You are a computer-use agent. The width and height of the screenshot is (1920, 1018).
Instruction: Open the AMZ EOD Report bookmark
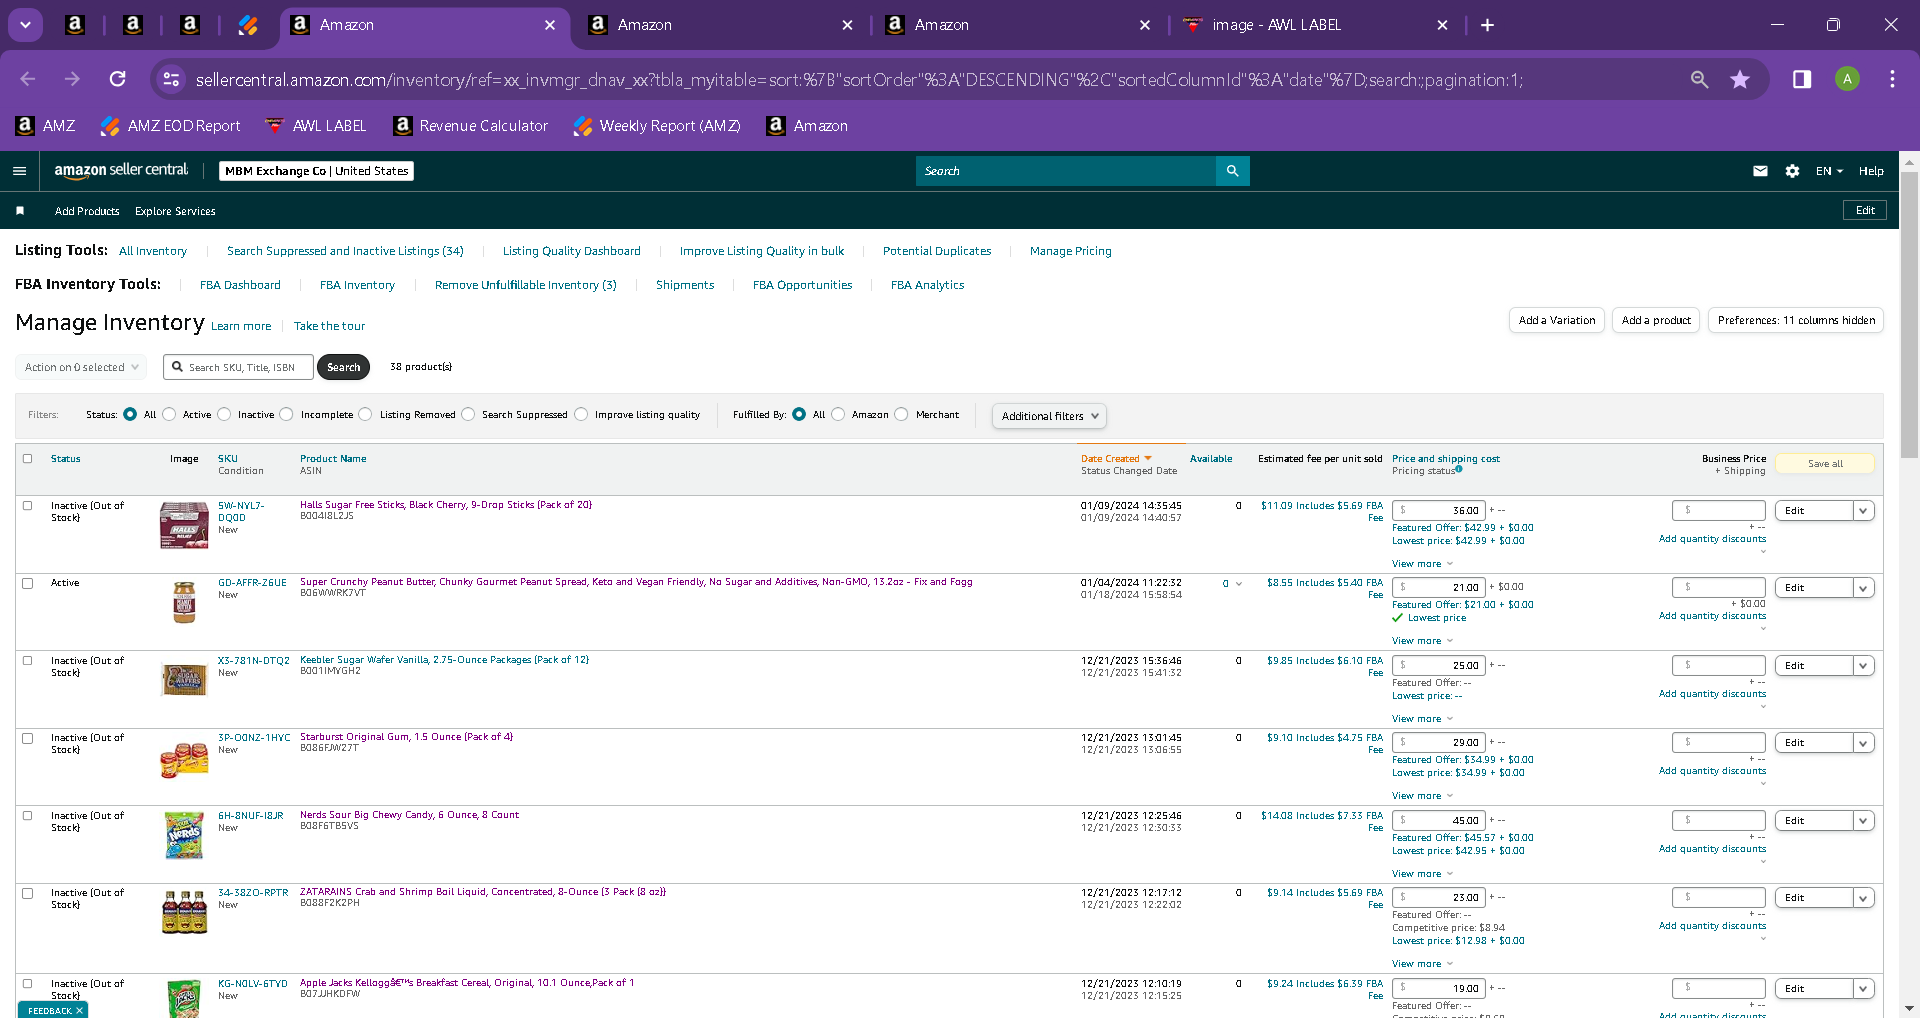coord(171,126)
